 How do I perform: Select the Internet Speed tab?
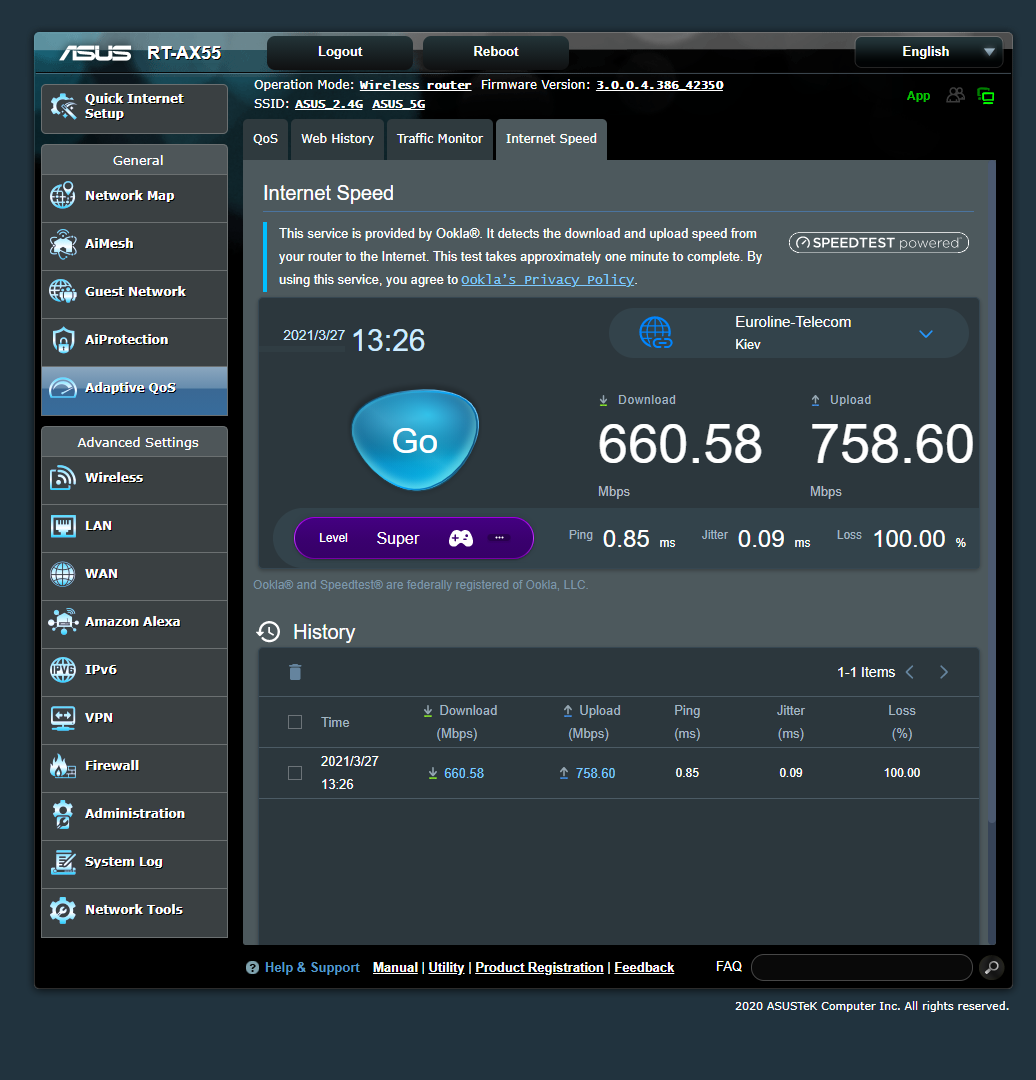click(x=551, y=139)
